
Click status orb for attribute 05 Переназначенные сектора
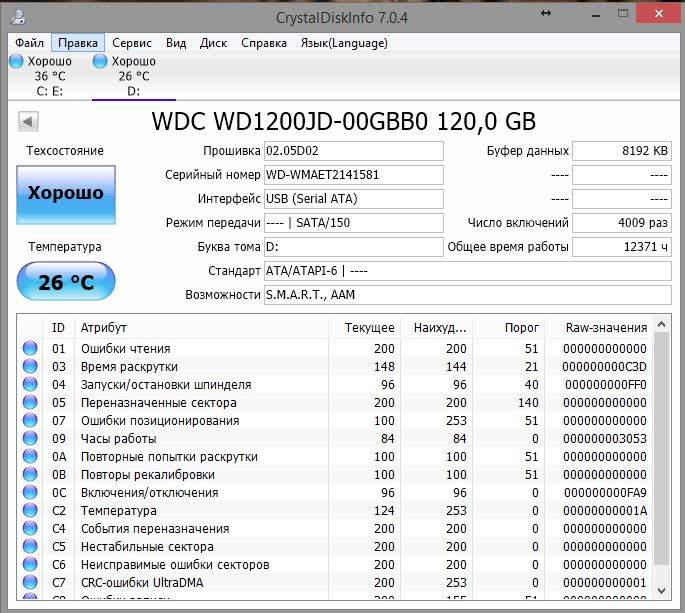[30, 403]
